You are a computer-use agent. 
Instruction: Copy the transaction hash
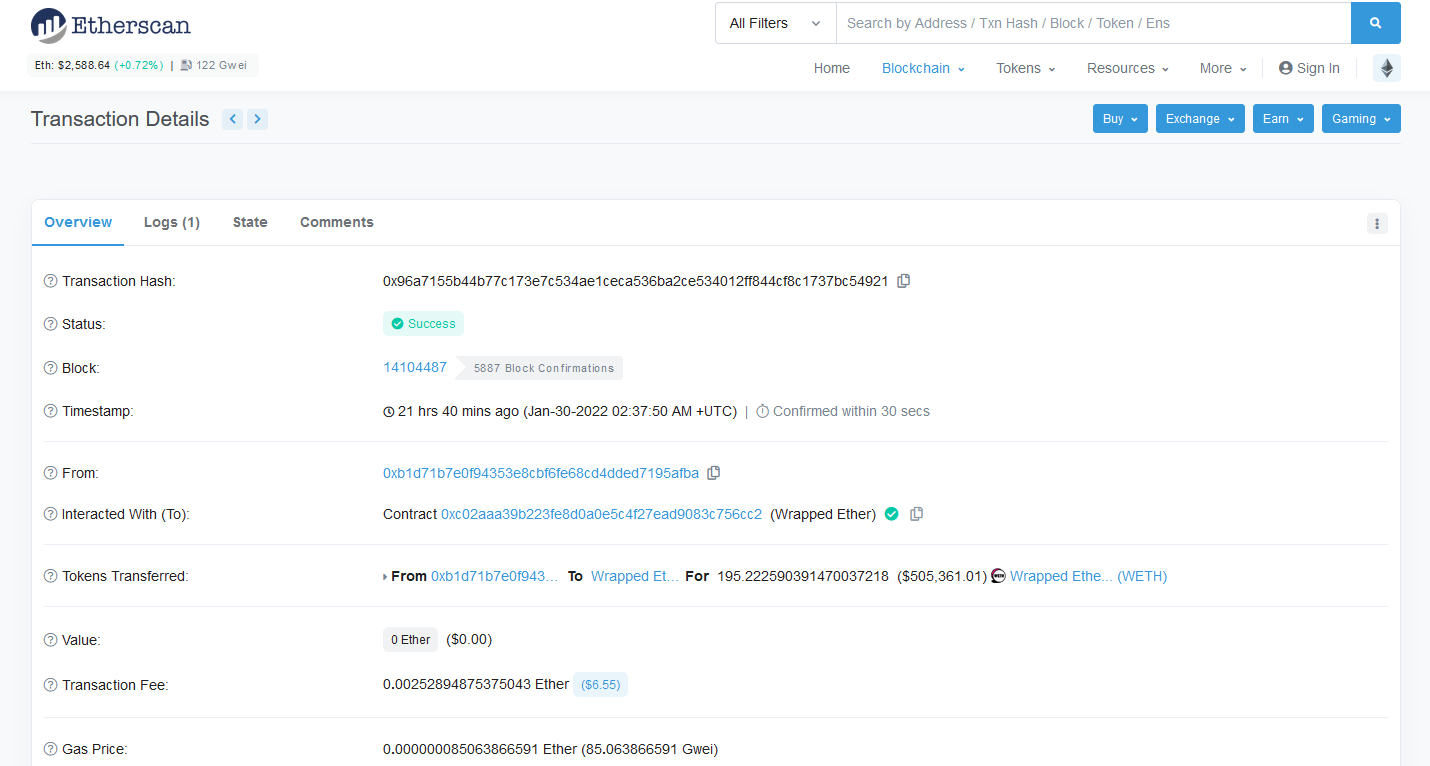903,281
